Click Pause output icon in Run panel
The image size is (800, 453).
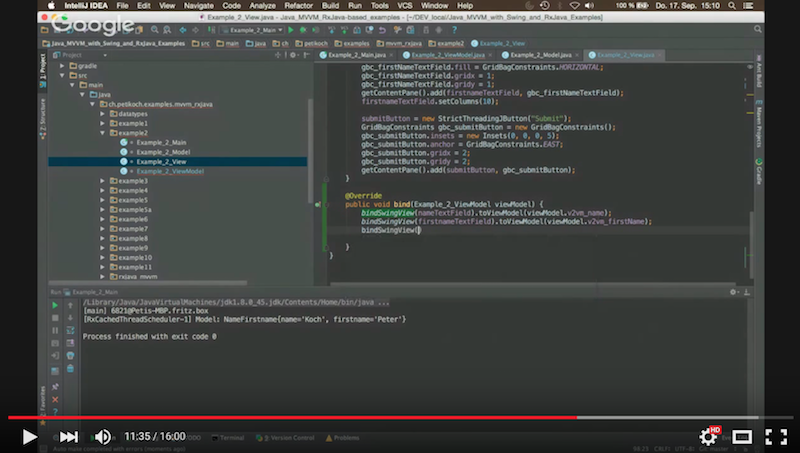tap(55, 331)
